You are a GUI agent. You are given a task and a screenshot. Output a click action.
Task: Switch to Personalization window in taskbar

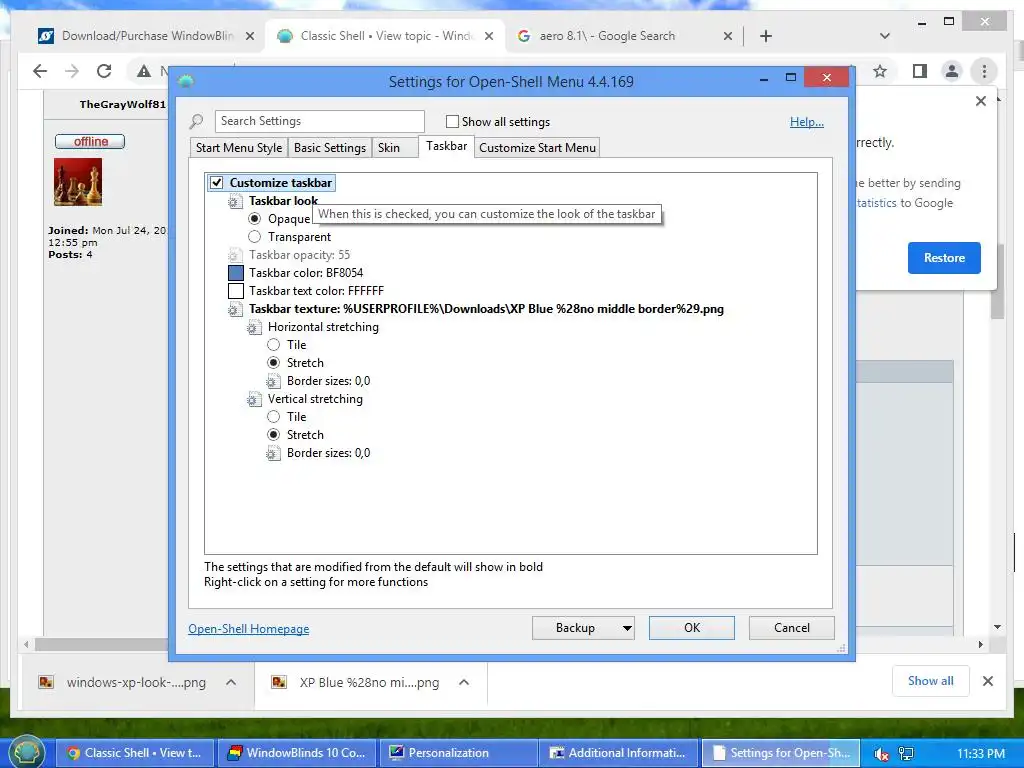click(x=458, y=753)
